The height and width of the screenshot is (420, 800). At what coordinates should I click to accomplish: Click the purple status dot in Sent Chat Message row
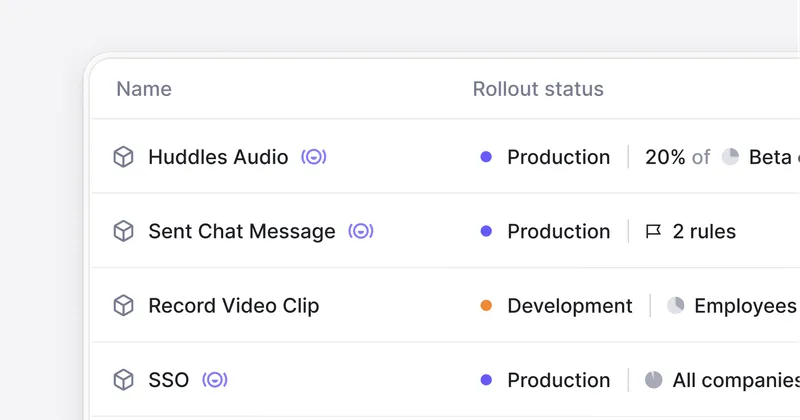tap(486, 231)
